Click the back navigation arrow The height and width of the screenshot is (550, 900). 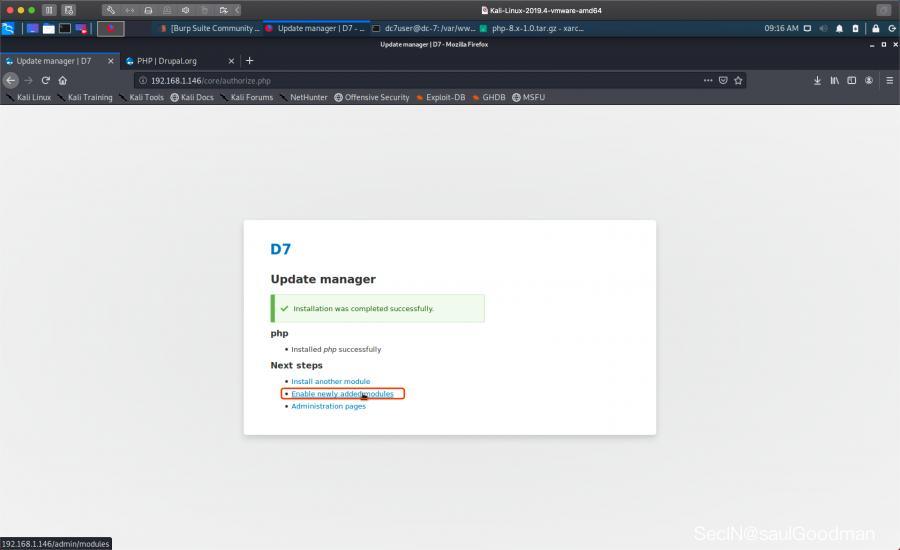[x=11, y=80]
